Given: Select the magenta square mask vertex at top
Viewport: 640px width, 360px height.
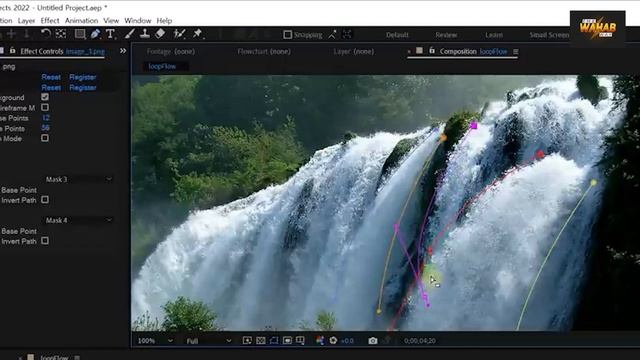Looking at the screenshot, I should tap(473, 126).
